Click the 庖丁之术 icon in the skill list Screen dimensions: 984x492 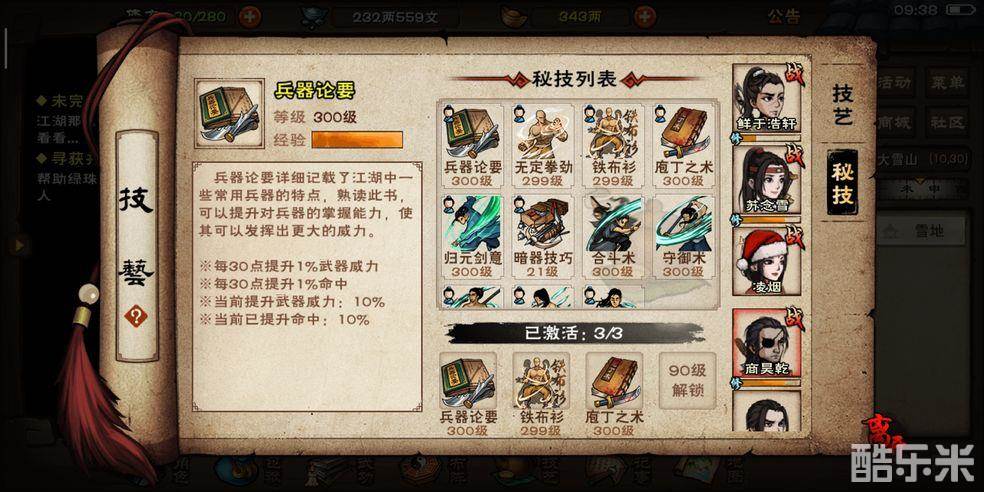tap(683, 145)
